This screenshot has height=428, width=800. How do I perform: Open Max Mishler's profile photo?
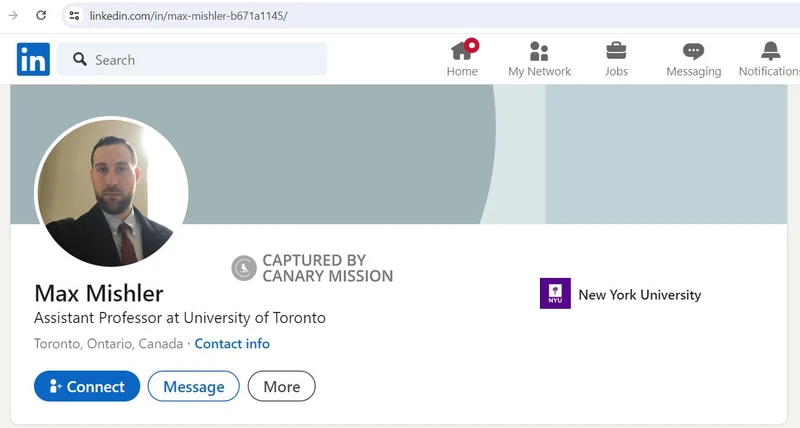point(111,192)
